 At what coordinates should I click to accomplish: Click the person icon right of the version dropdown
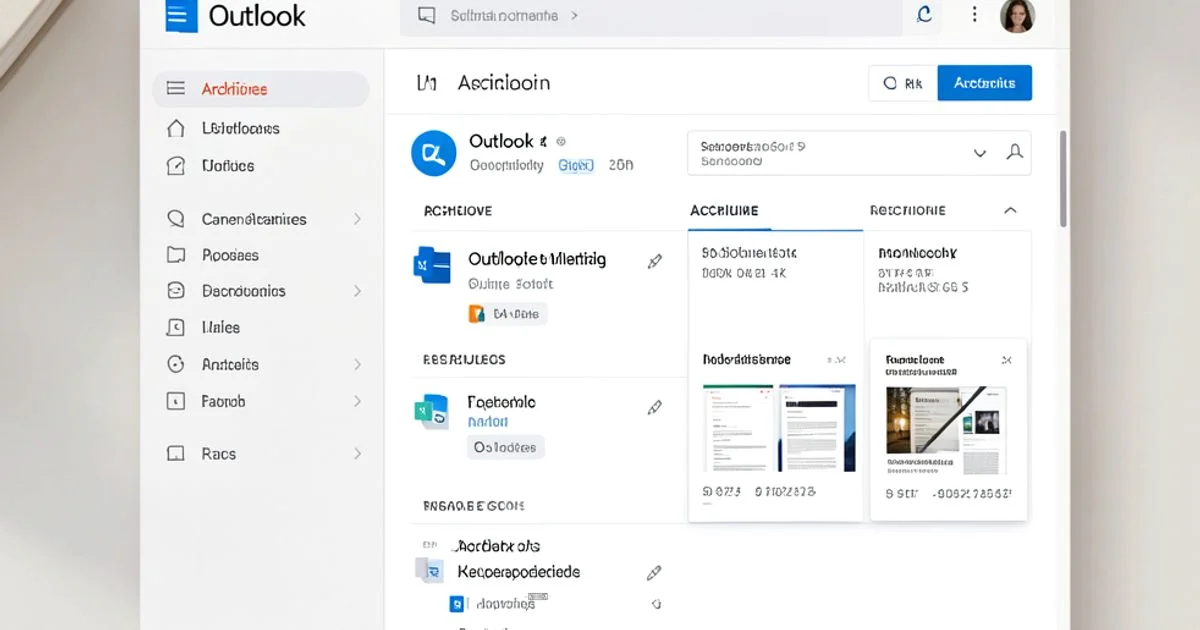tap(1015, 152)
